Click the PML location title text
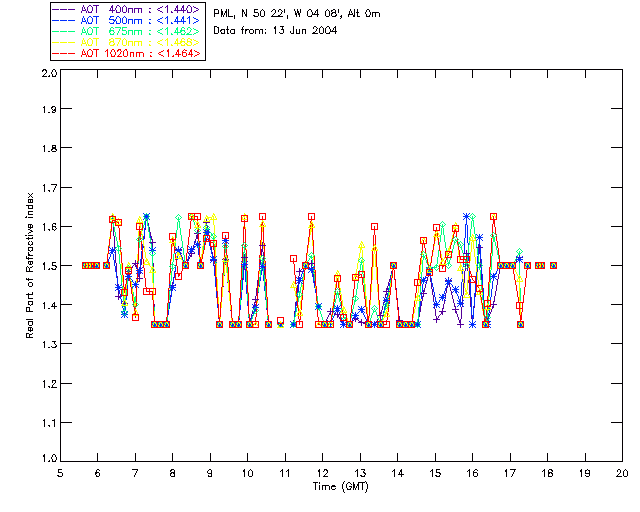The image size is (640, 512). tap(297, 14)
